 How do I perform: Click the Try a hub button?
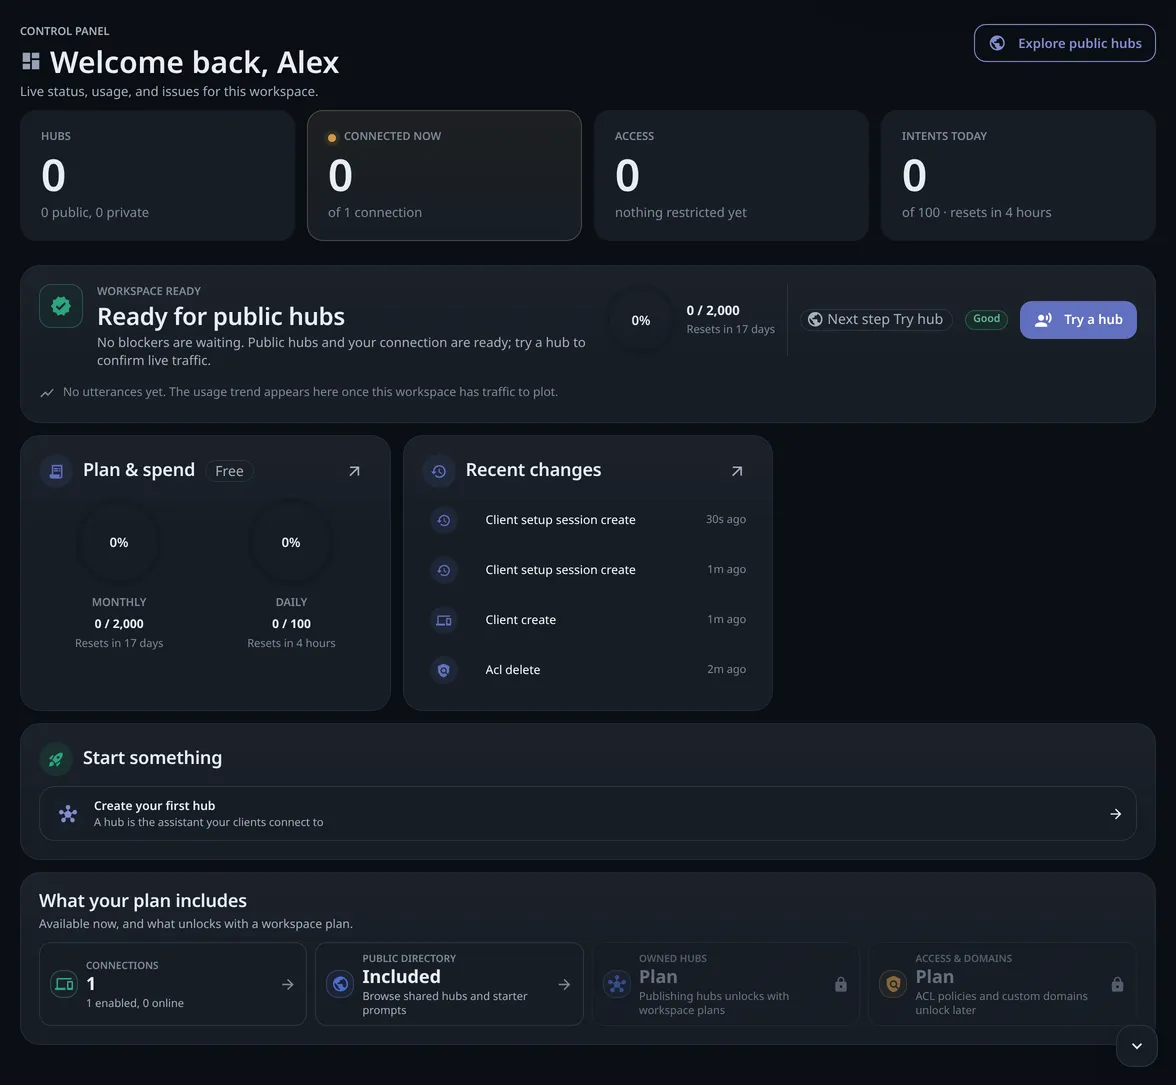[1078, 319]
